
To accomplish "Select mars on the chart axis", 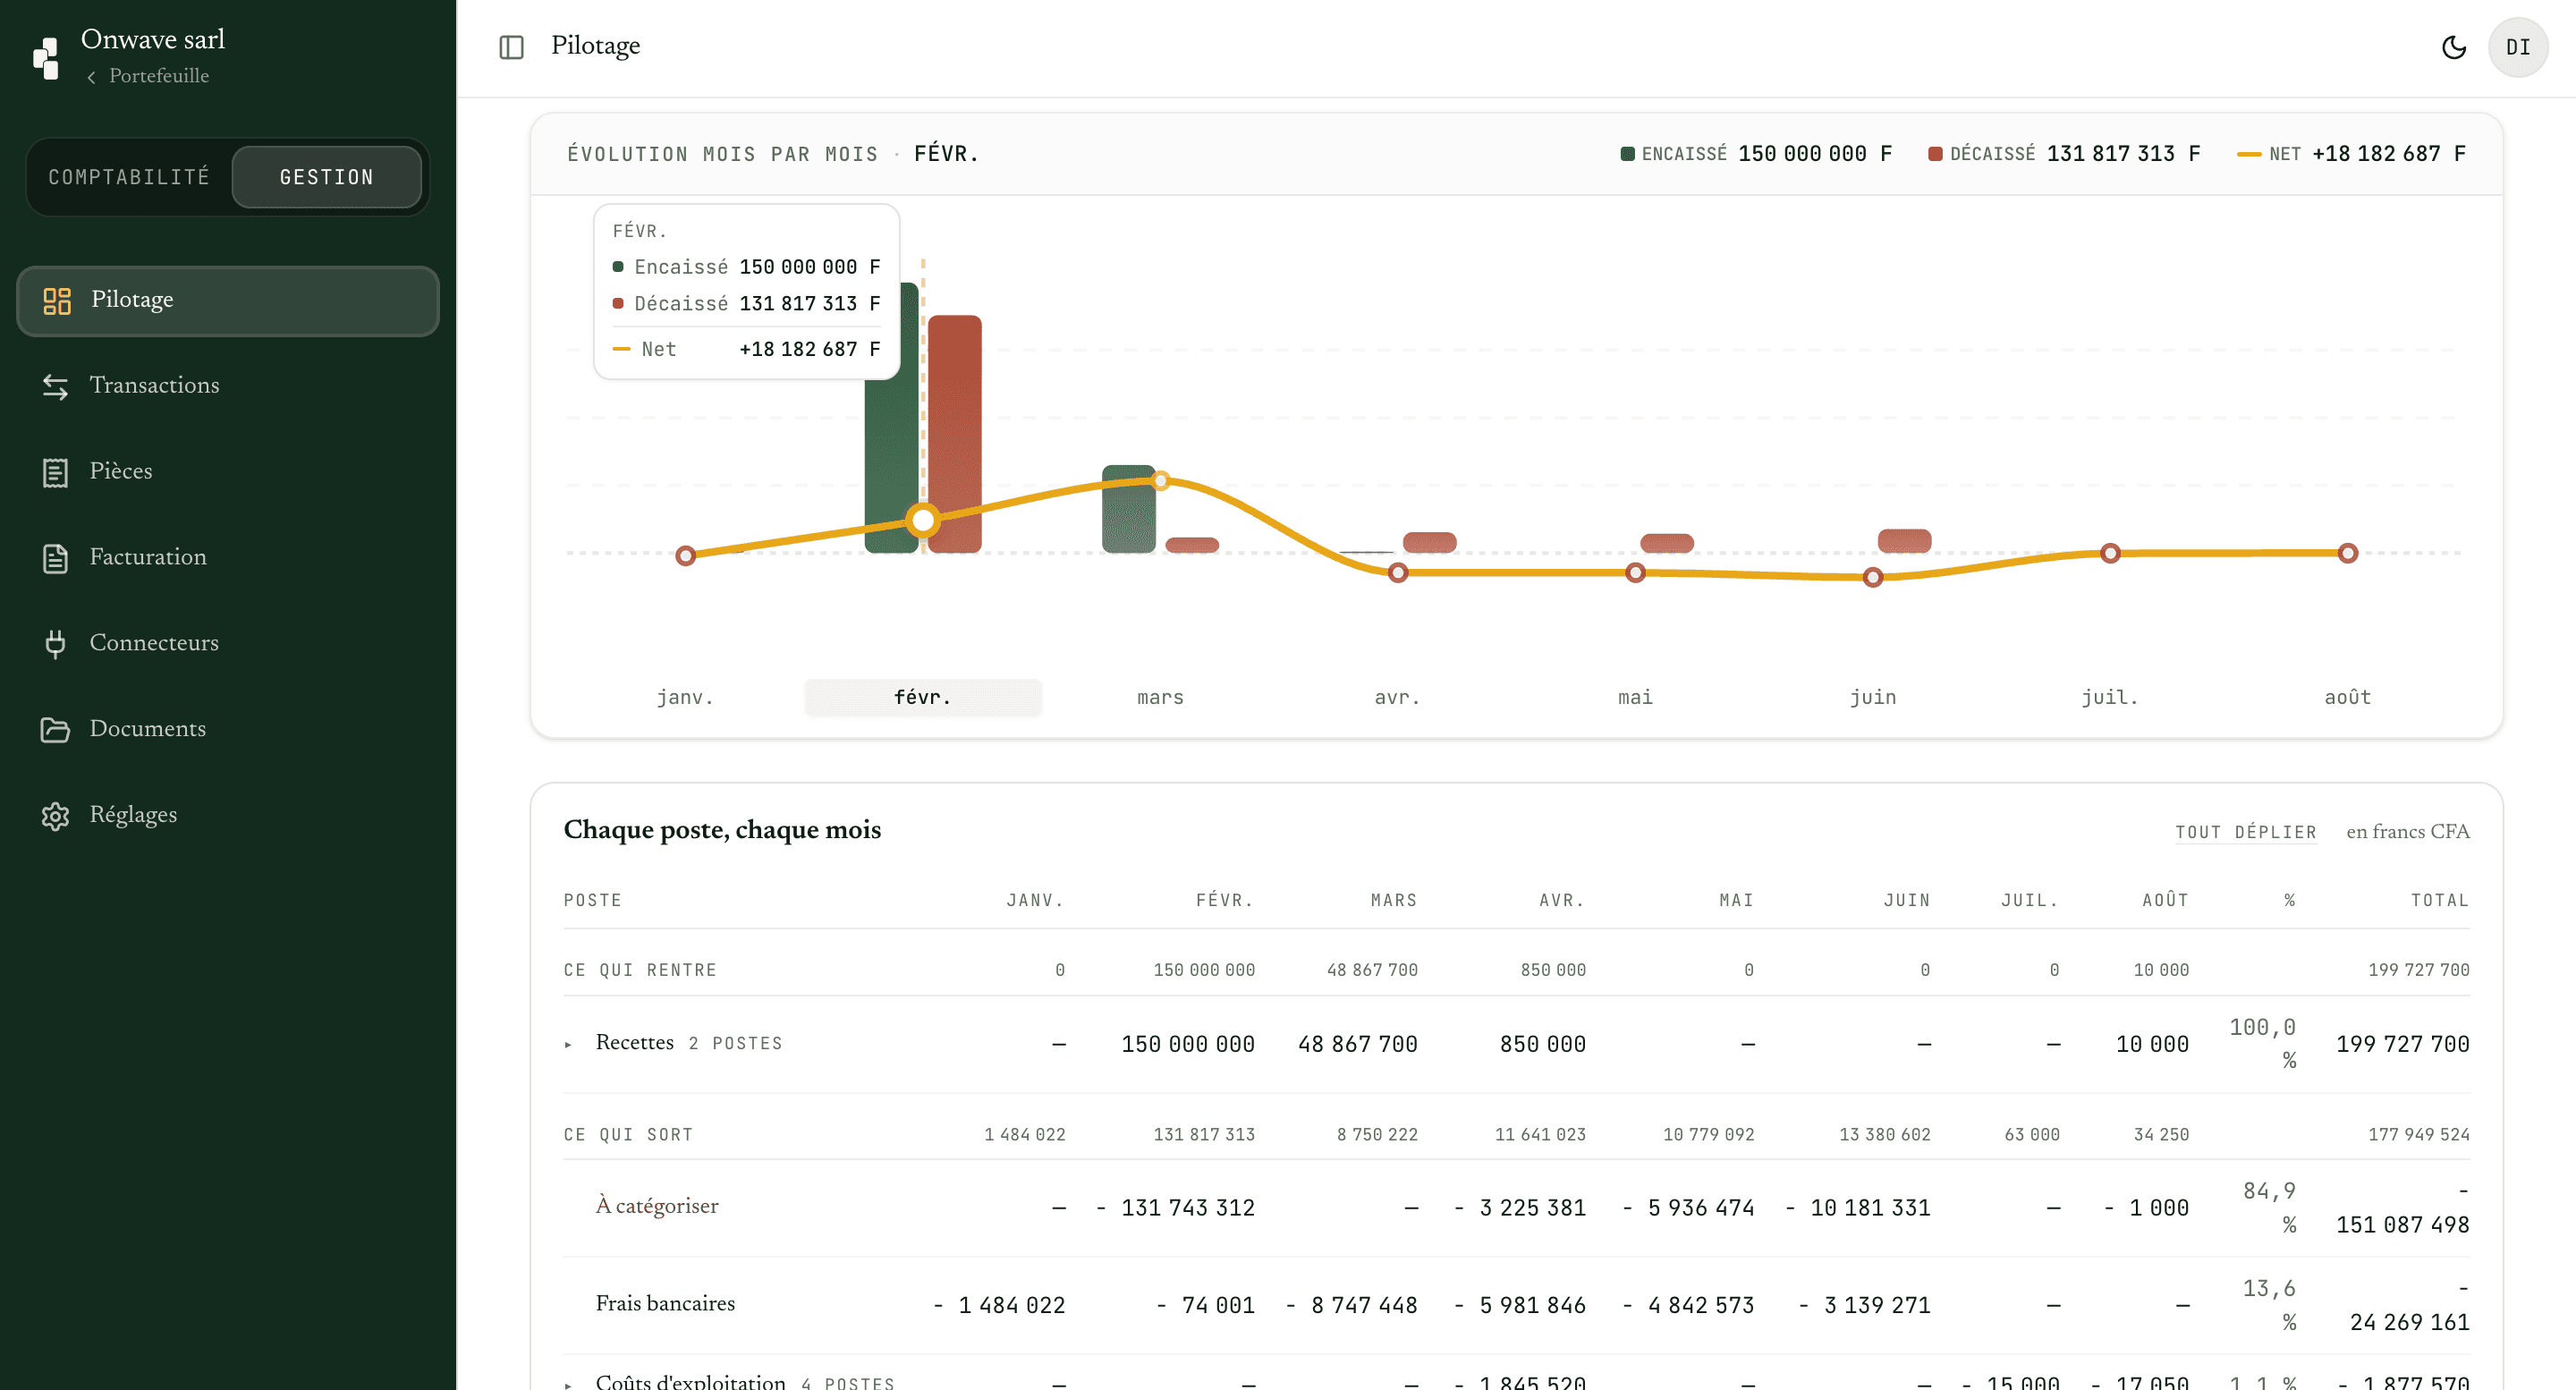I will (x=1160, y=697).
